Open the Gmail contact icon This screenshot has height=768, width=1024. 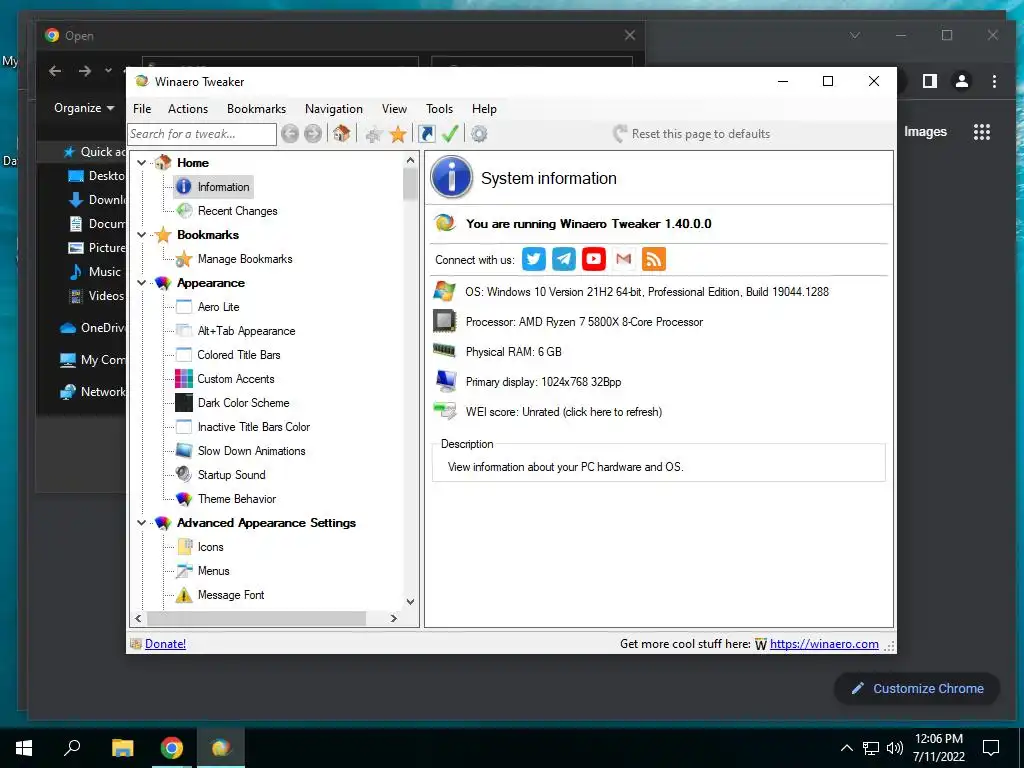(x=624, y=259)
